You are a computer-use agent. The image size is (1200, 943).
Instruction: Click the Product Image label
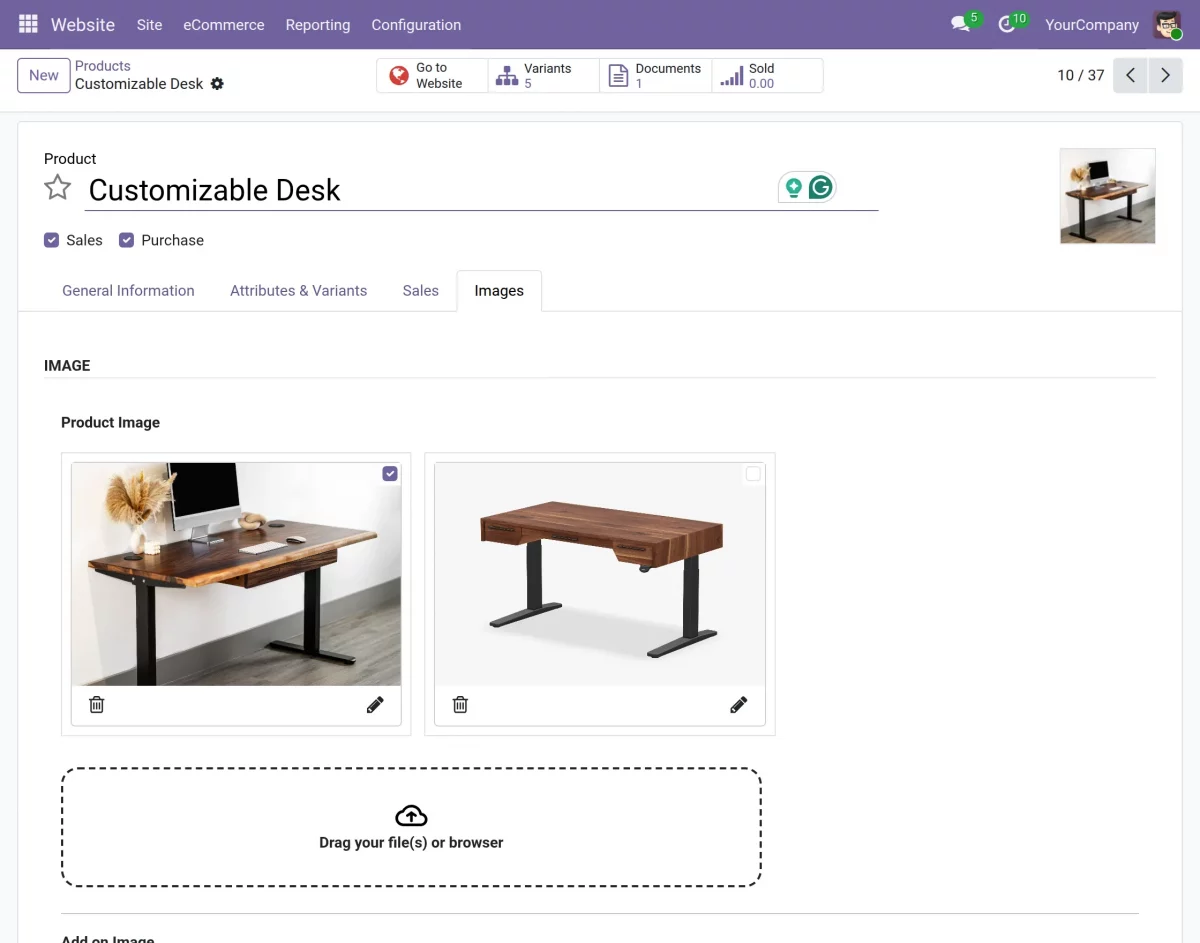110,423
